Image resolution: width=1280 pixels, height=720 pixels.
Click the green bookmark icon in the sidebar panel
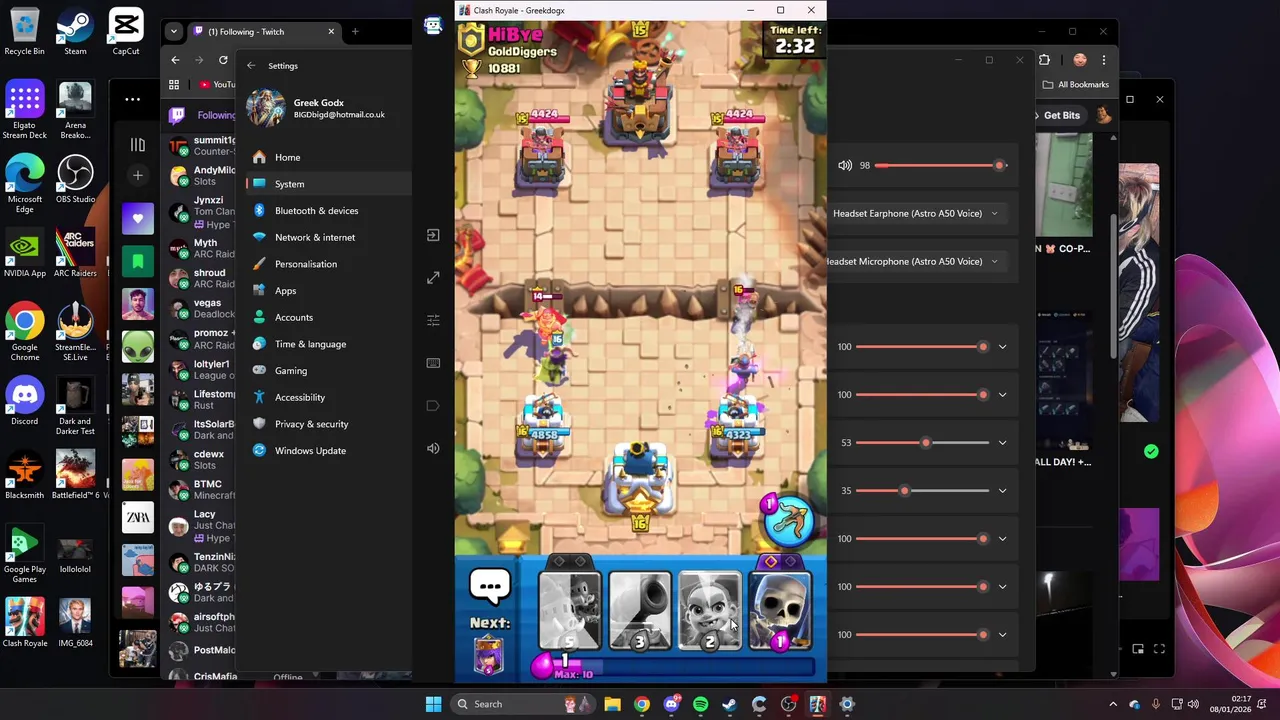click(x=138, y=262)
